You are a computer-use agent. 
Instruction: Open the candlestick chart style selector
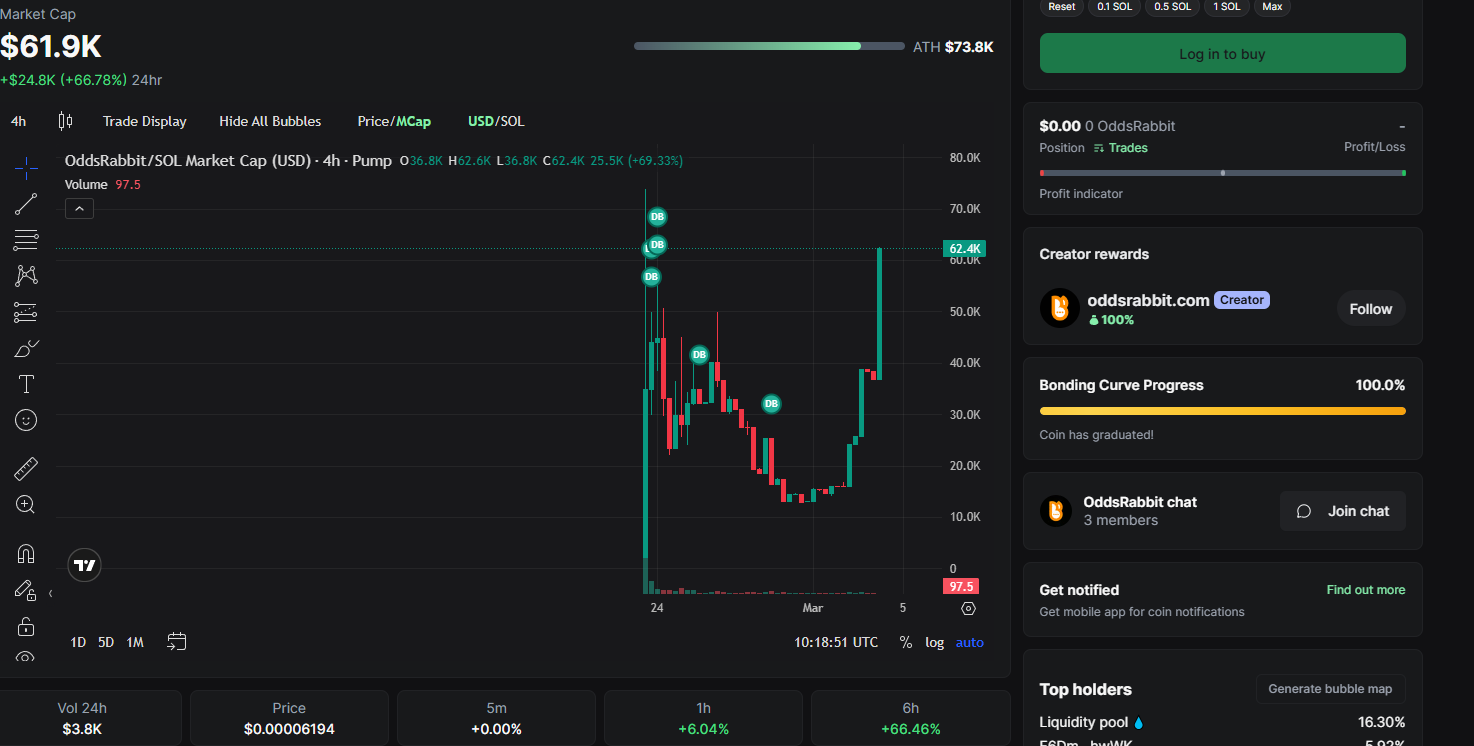coord(65,121)
